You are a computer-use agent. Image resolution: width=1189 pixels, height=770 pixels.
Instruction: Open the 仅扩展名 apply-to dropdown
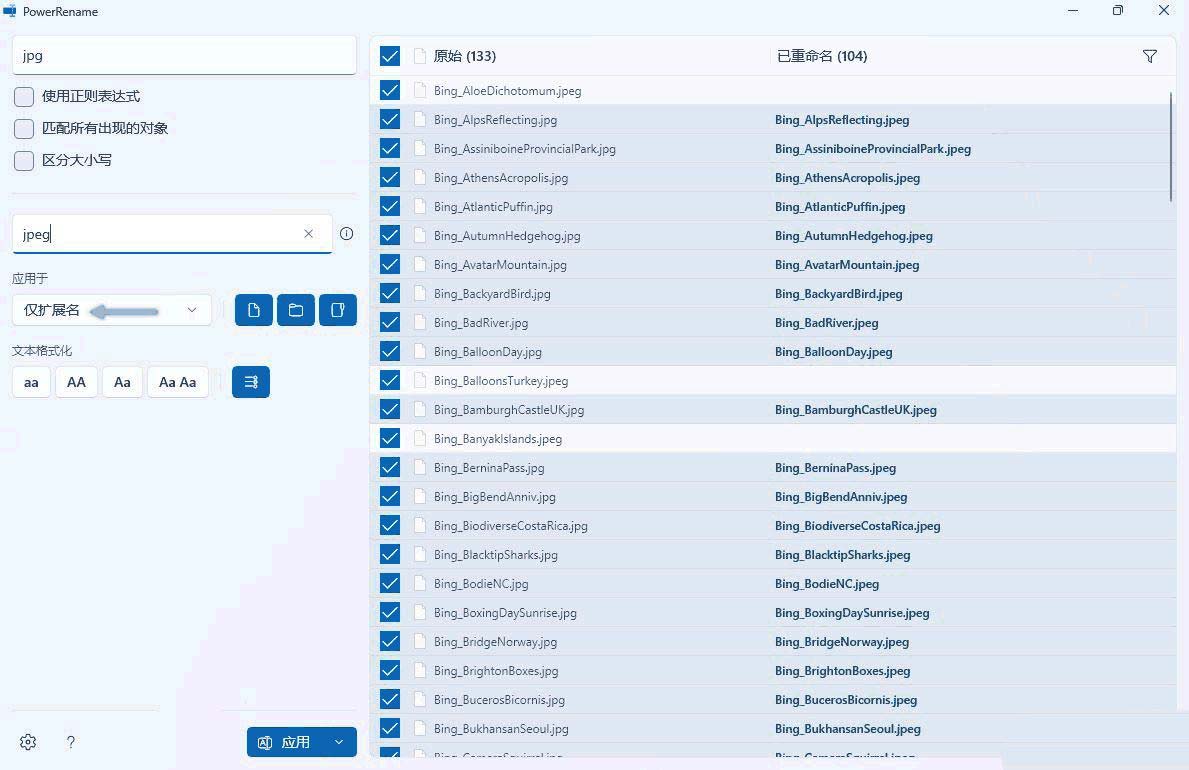[x=112, y=310]
